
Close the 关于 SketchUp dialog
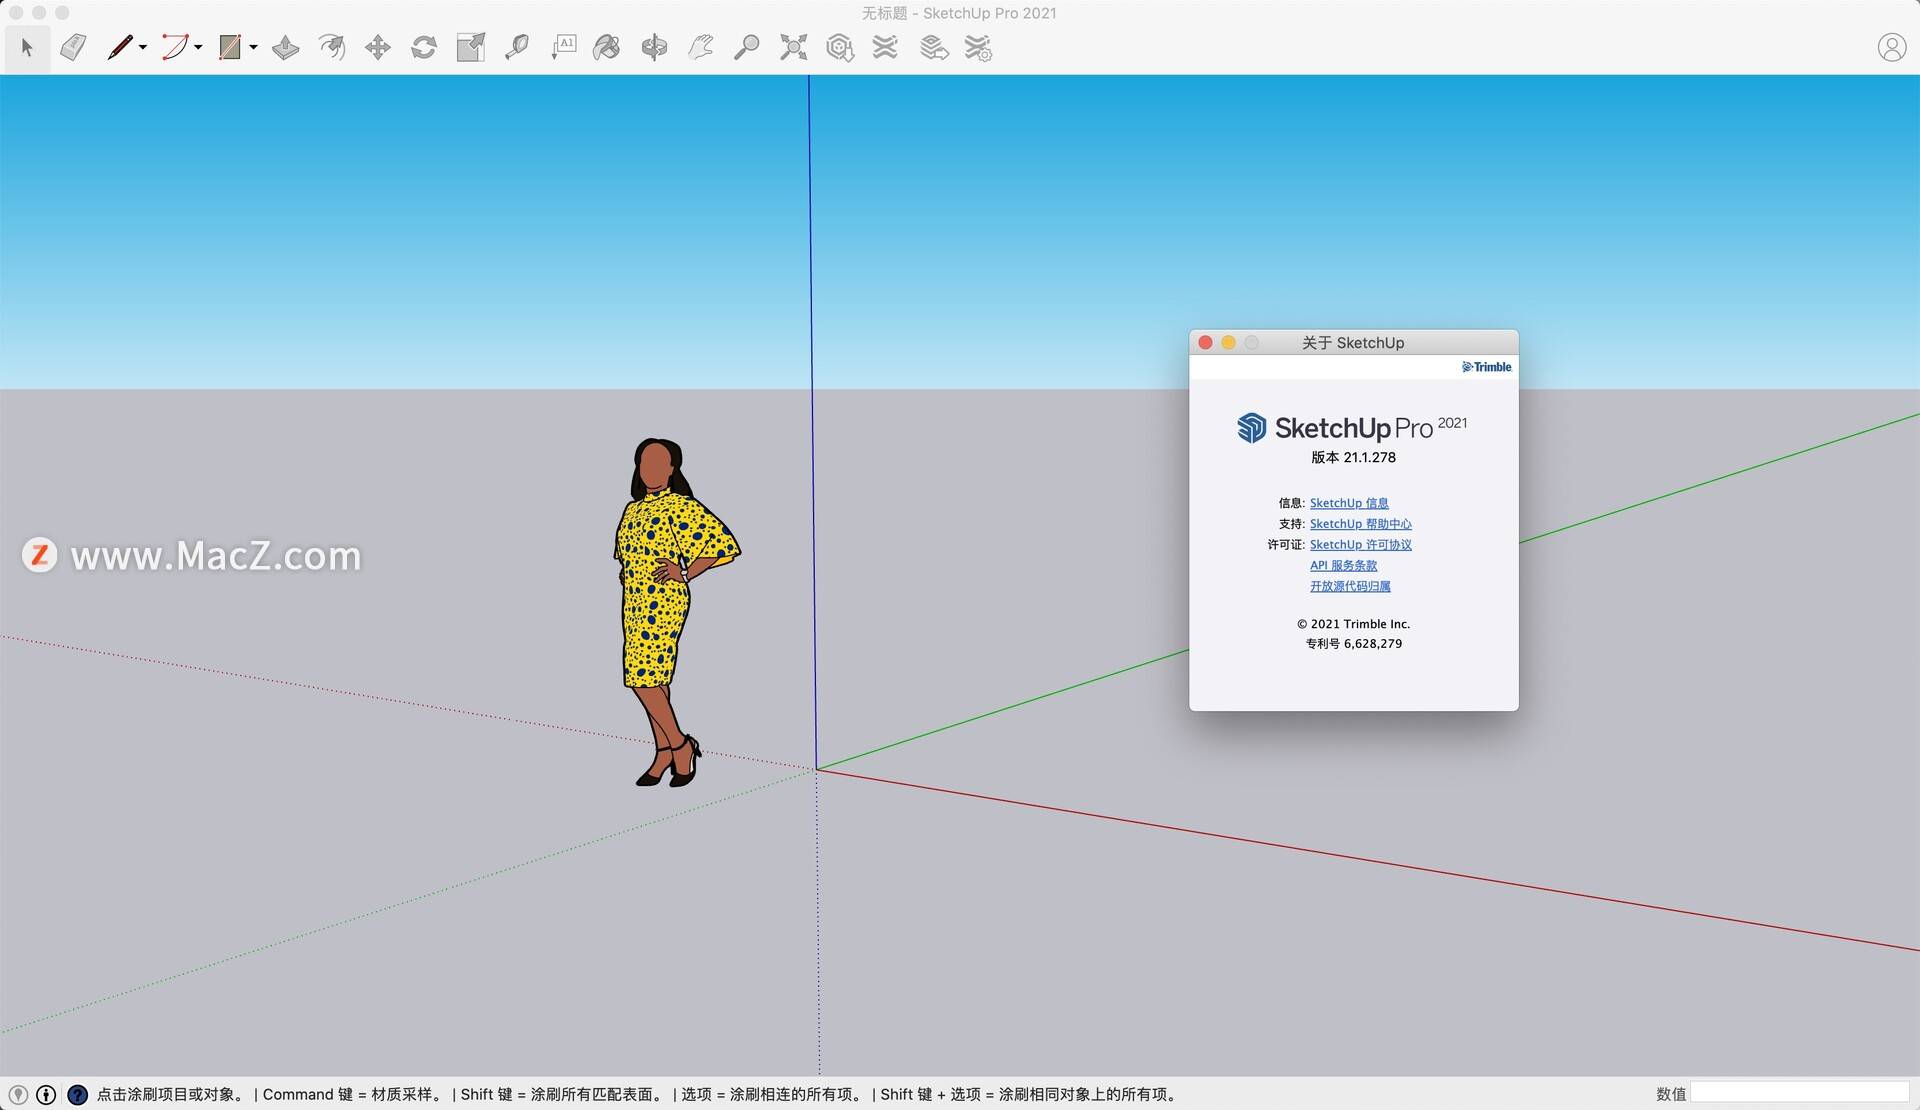pos(1205,342)
